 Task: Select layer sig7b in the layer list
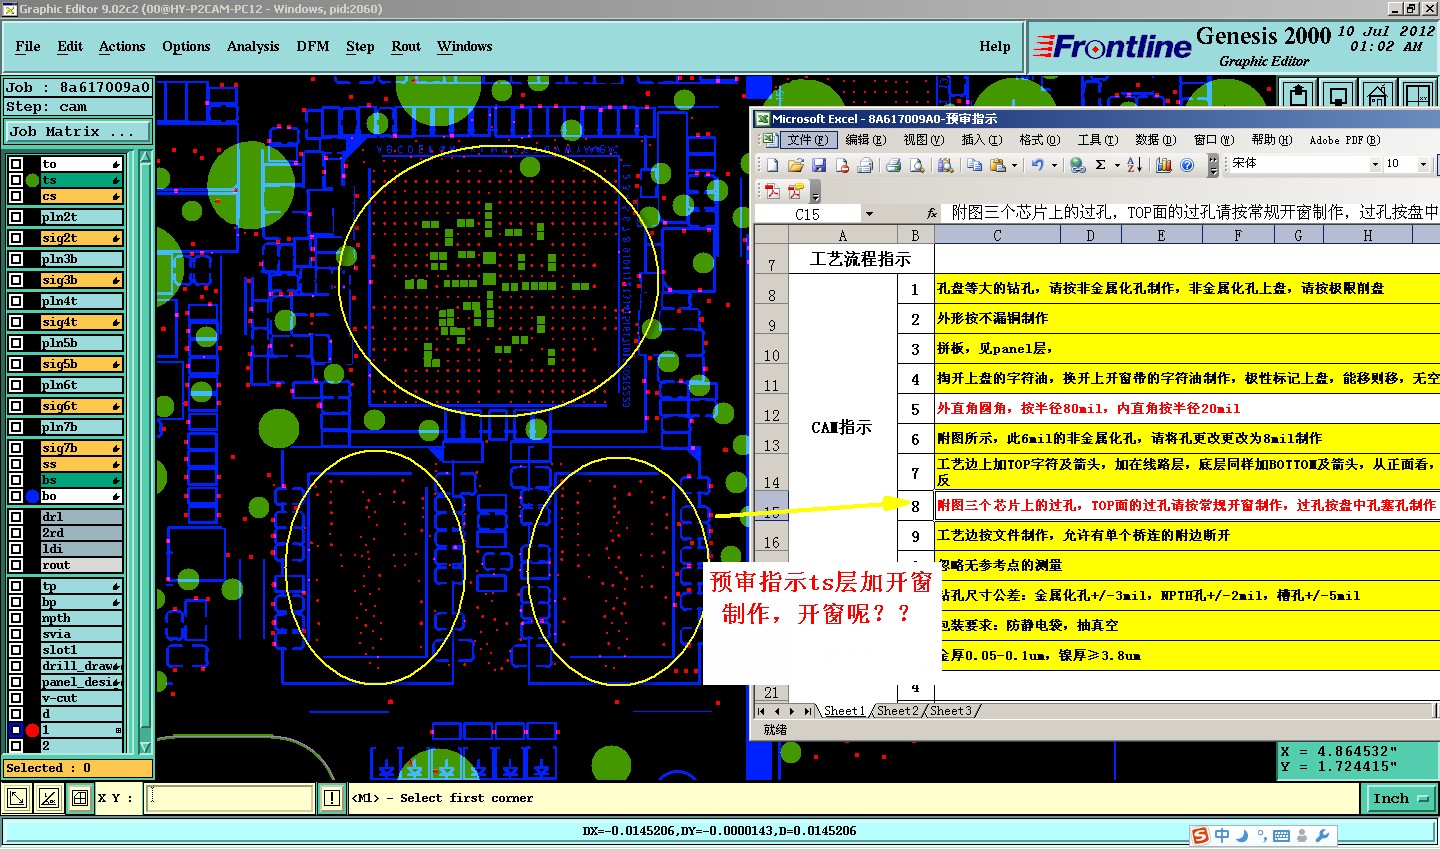[x=81, y=448]
